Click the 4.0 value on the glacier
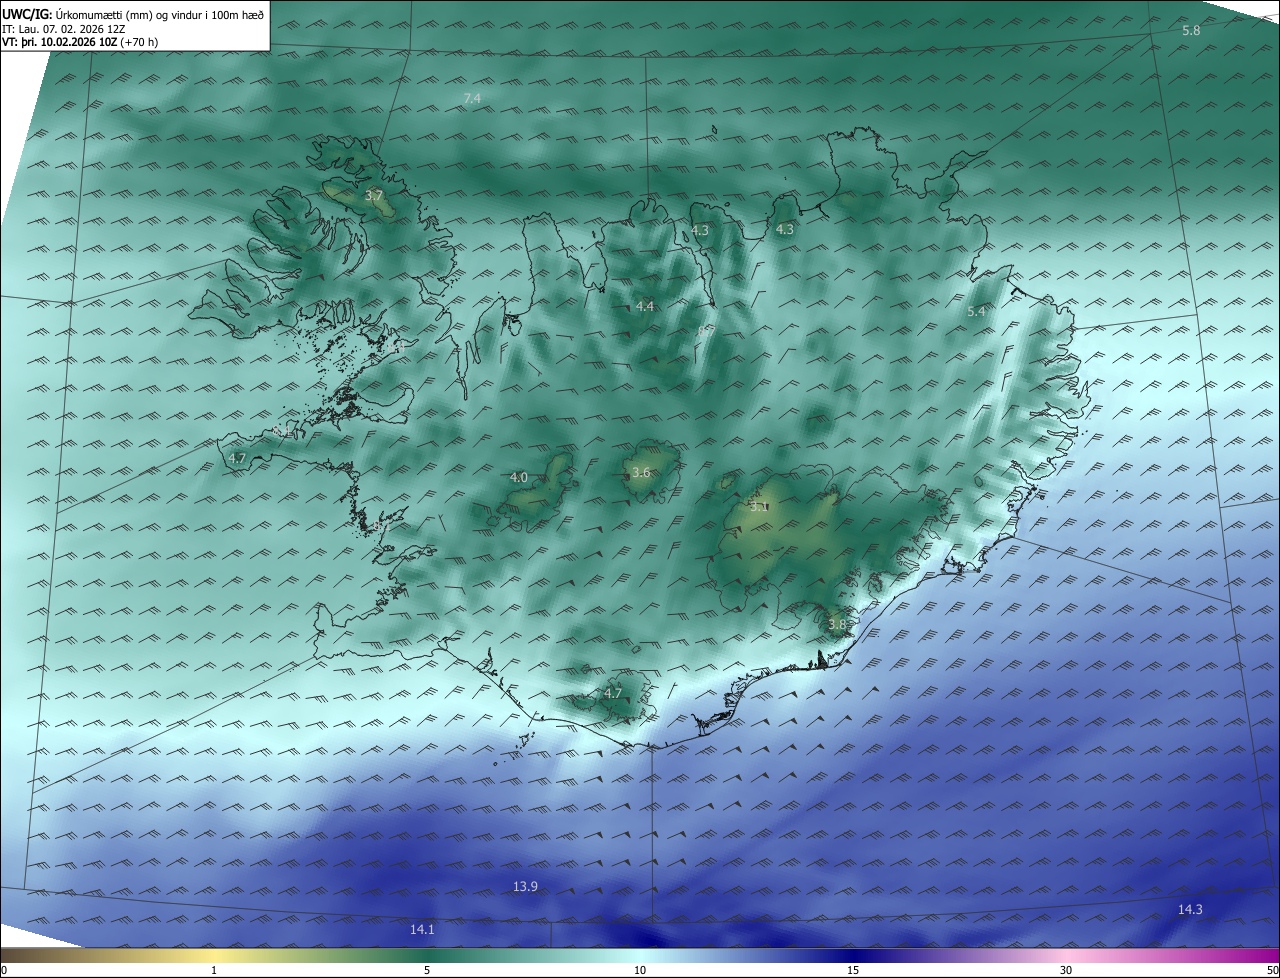Viewport: 1280px width, 978px height. click(518, 477)
